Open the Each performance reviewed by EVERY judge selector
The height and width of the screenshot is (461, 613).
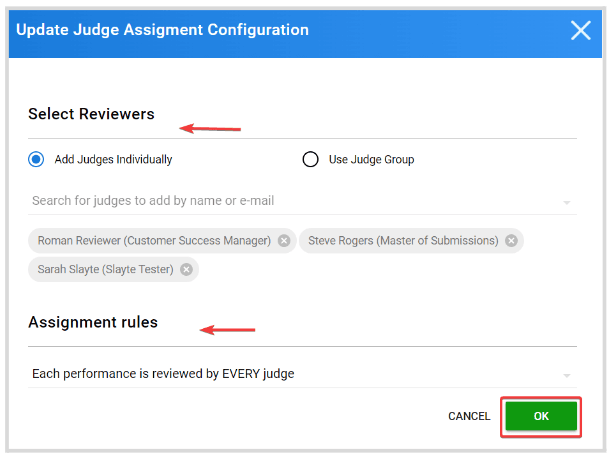tap(302, 374)
